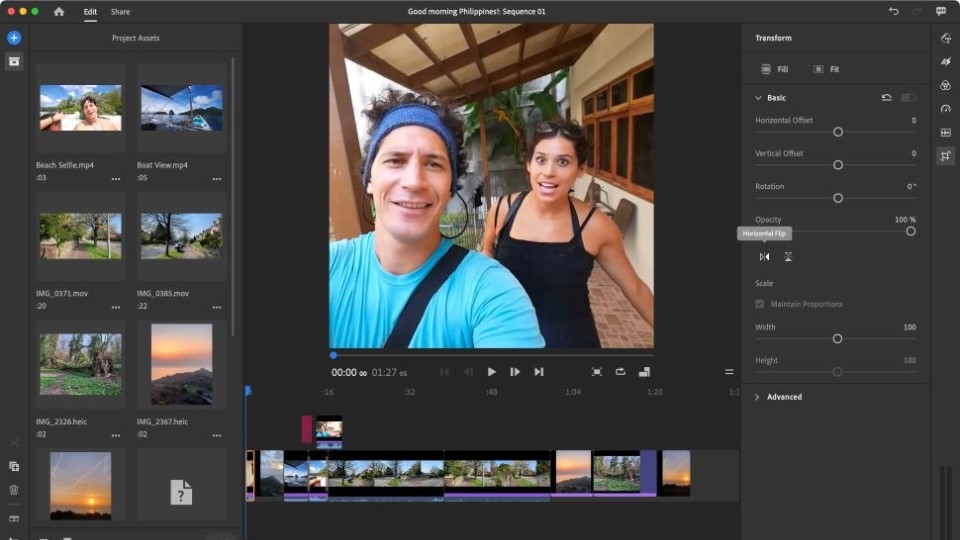
Task: Toggle loop playback icon
Action: (620, 372)
